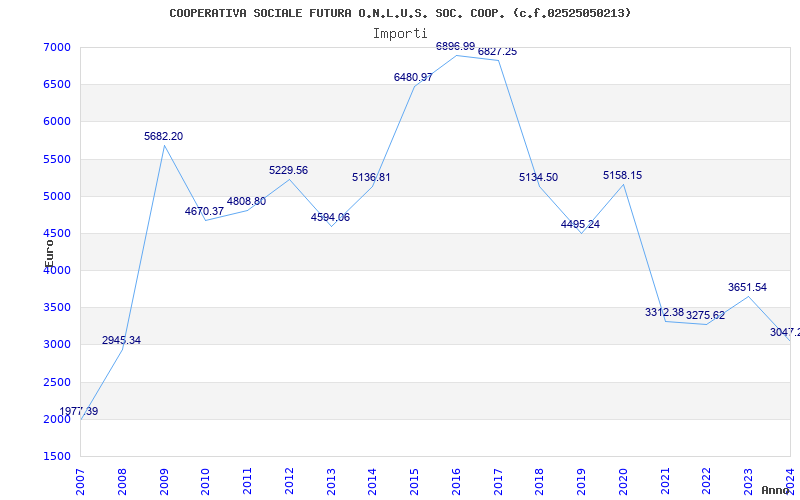Click the y-axis value 5000
This screenshot has height=500, width=800.
(x=57, y=196)
